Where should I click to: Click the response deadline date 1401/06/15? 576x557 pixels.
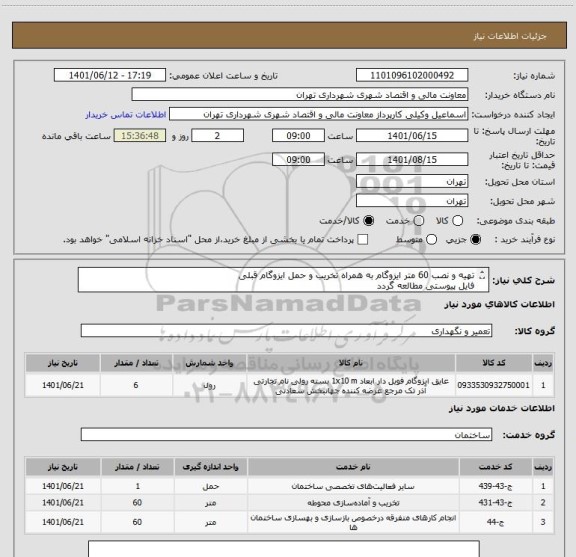pyautogui.click(x=412, y=136)
